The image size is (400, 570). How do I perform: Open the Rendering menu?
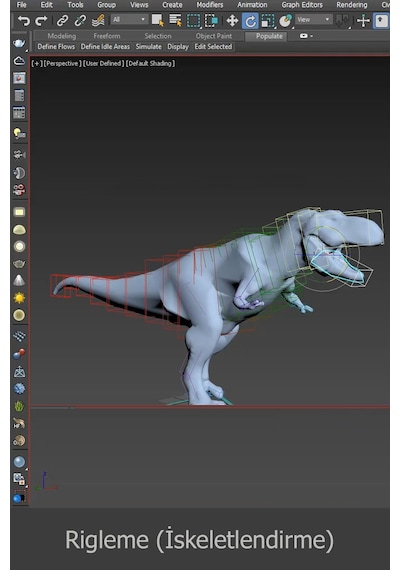pyautogui.click(x=352, y=5)
